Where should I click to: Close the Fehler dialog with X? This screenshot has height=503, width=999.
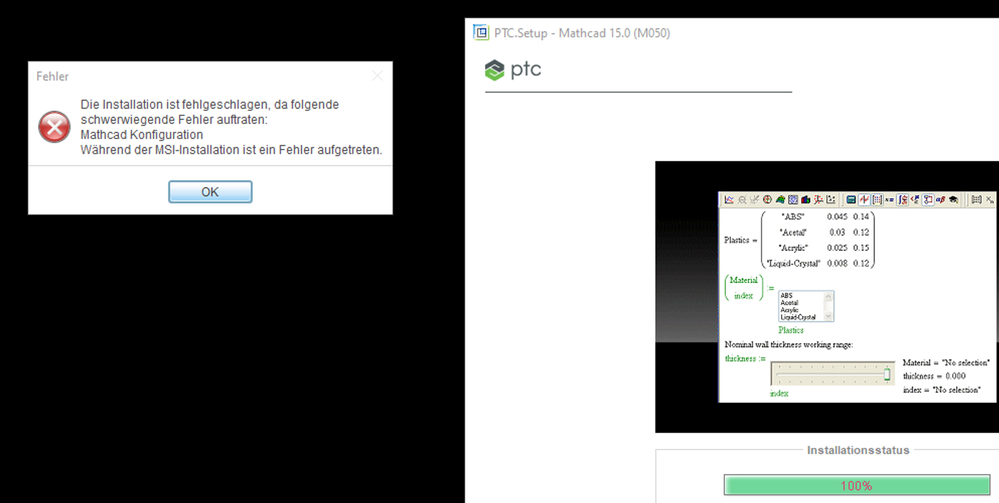click(x=377, y=76)
